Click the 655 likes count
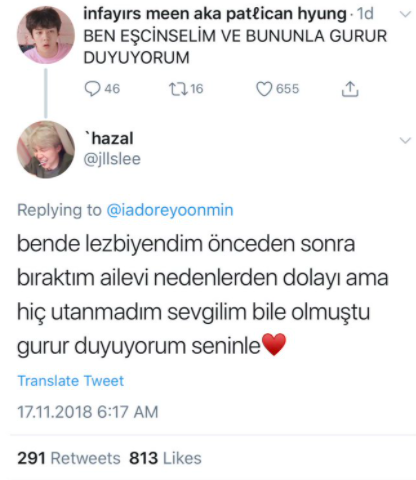This screenshot has height=480, width=416. point(287,89)
